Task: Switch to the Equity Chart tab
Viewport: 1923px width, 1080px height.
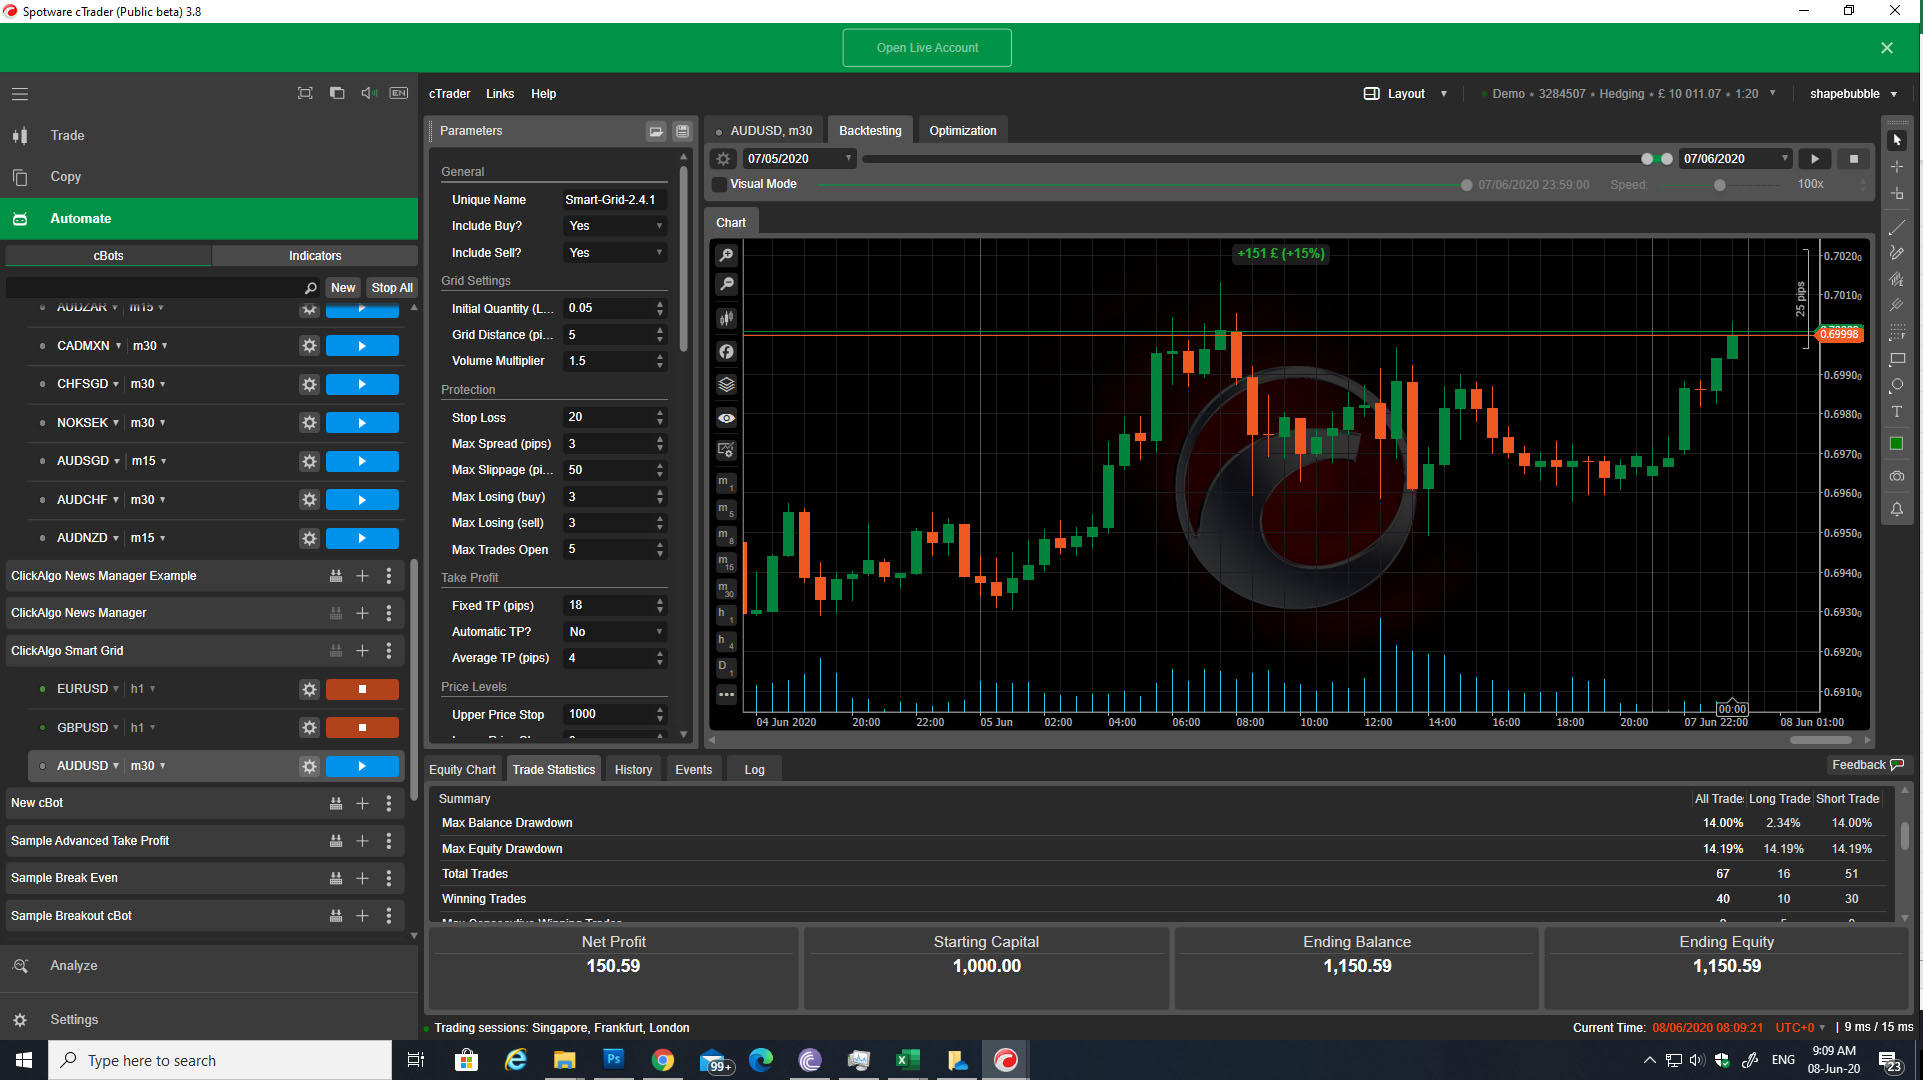Action: pyautogui.click(x=462, y=770)
